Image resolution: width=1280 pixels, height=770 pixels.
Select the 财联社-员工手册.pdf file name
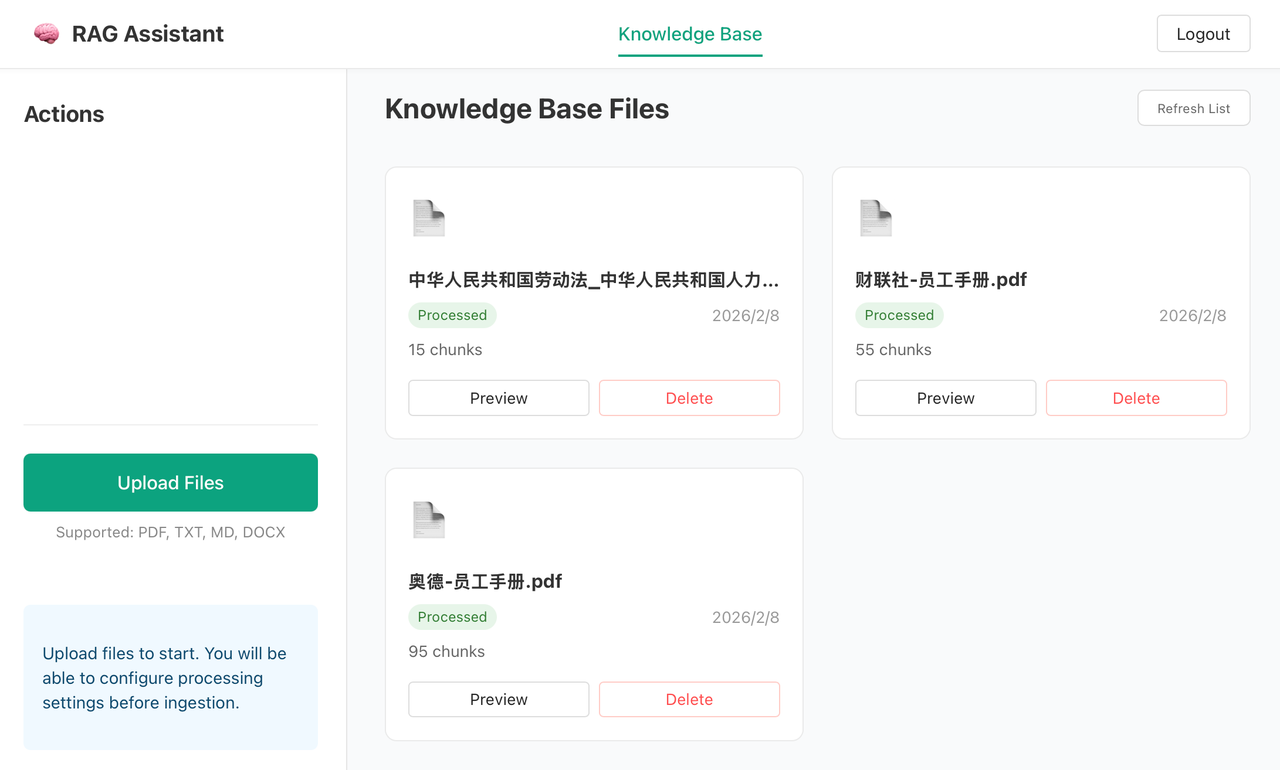pyautogui.click(x=941, y=280)
